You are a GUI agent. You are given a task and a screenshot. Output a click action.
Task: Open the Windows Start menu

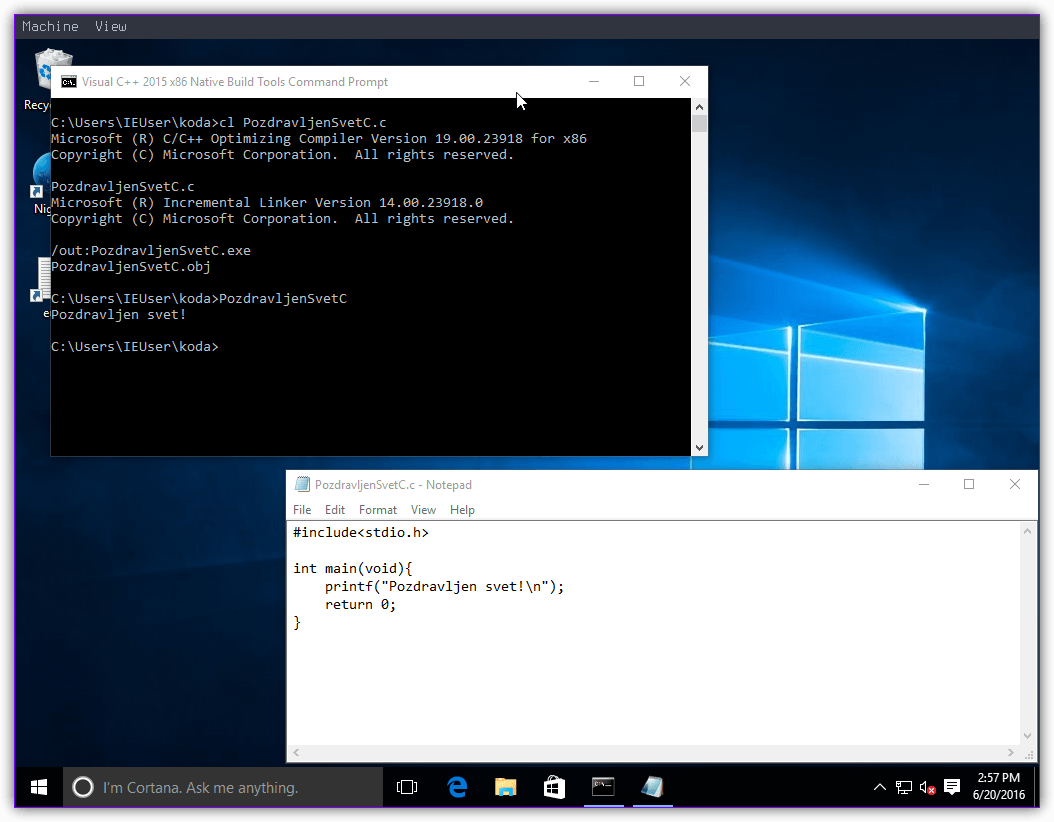click(x=39, y=787)
